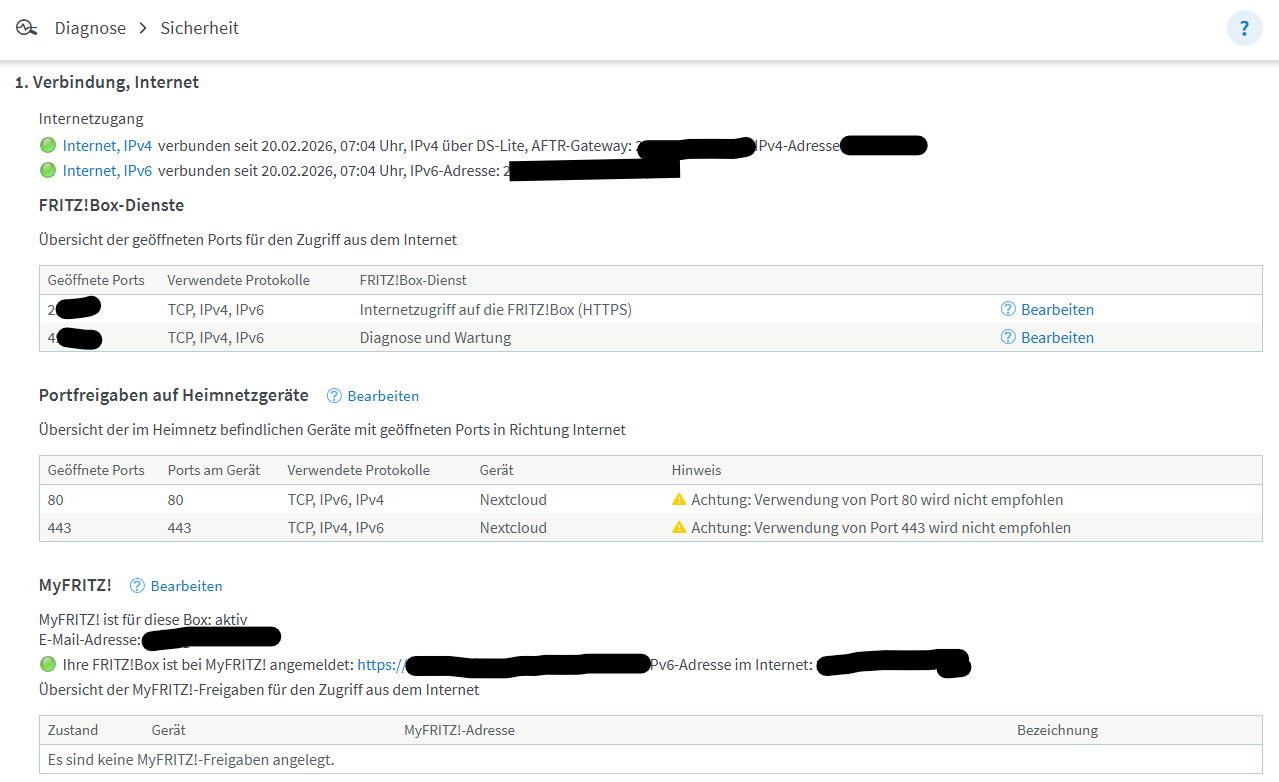Open help with the top-right question mark

[x=1244, y=28]
